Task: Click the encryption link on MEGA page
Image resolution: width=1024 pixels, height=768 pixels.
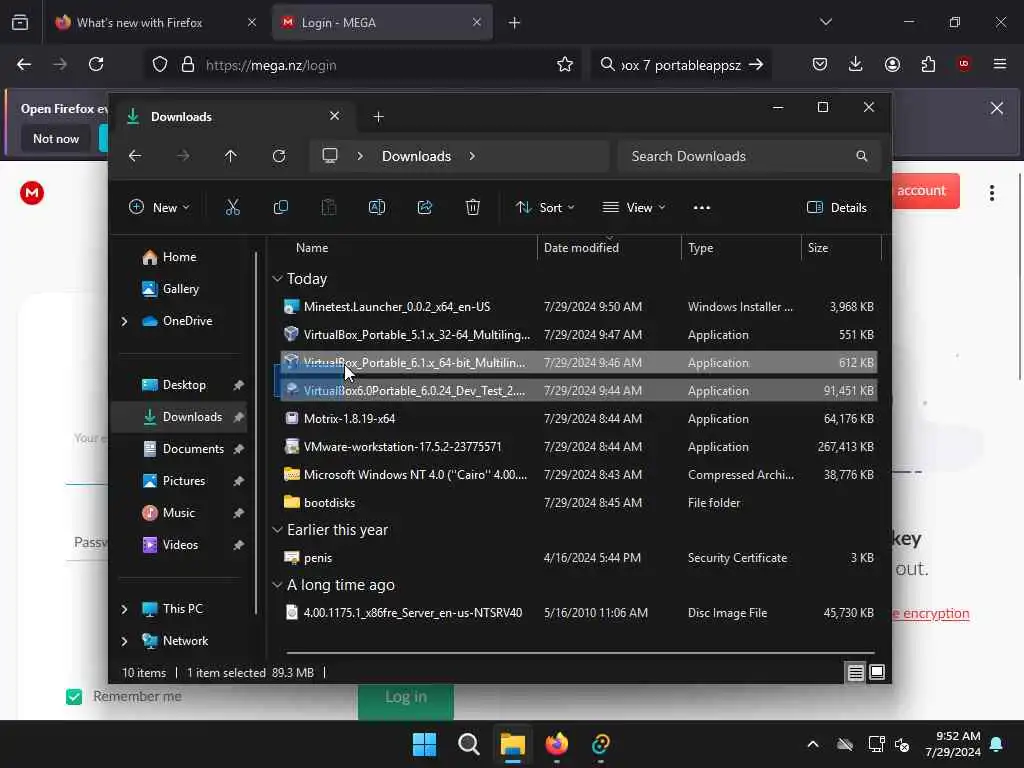Action: pyautogui.click(x=931, y=613)
